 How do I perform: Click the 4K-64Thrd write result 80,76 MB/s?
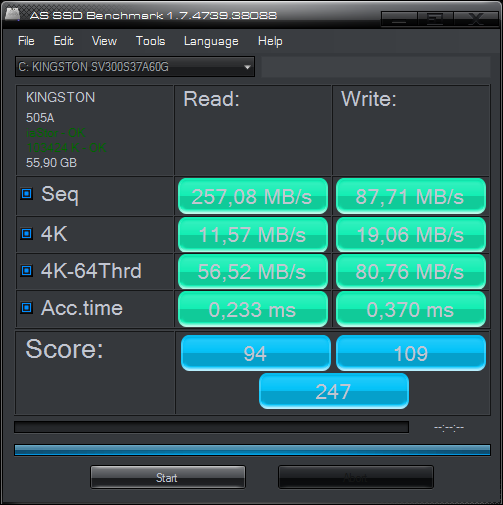pyautogui.click(x=411, y=272)
